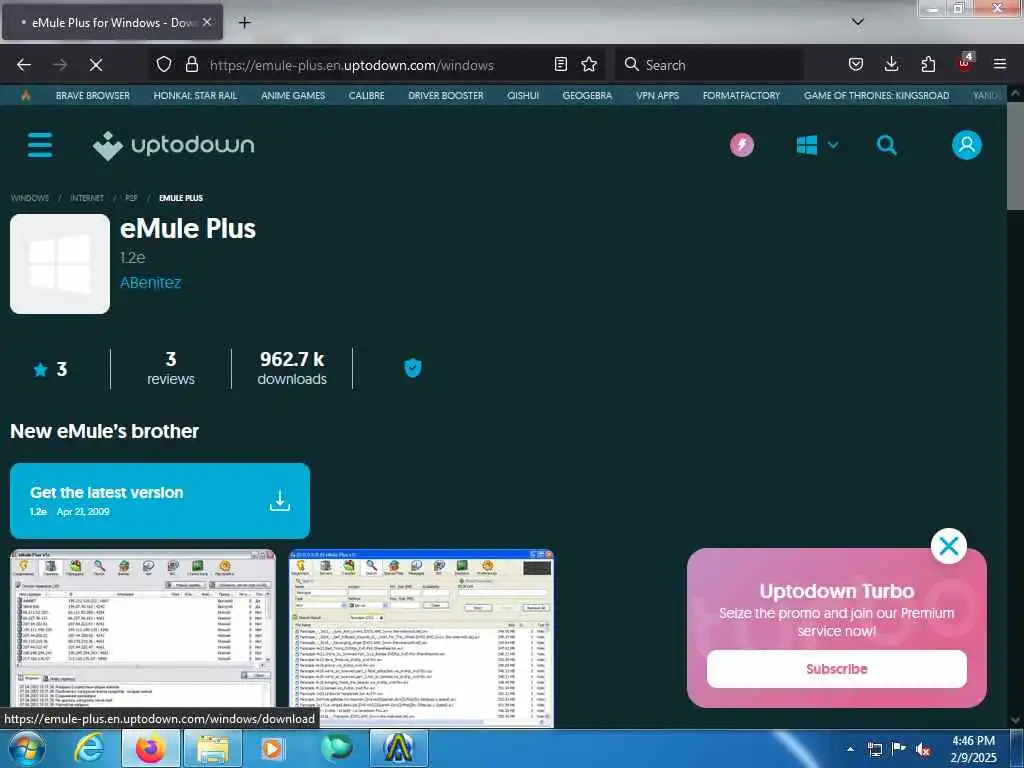The image size is (1024, 768).
Task: Open Windows Media Player taskbar icon
Action: (272, 748)
